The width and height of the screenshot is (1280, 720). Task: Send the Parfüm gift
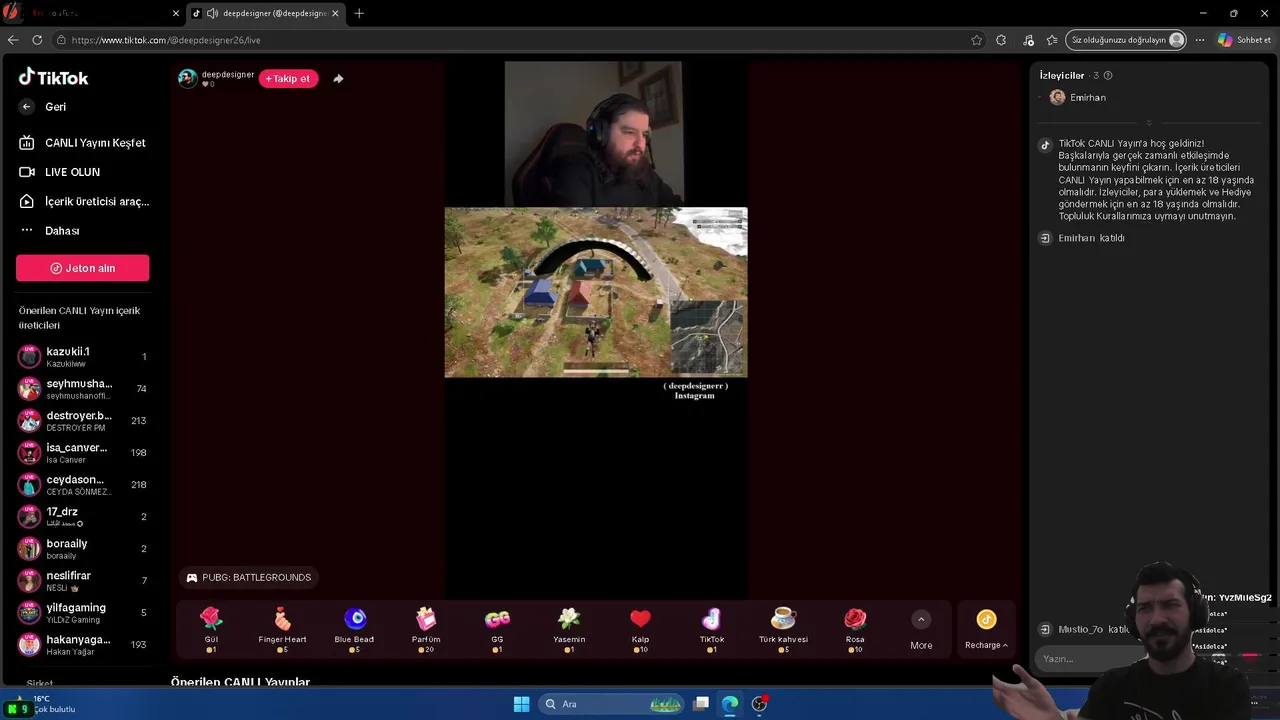point(426,630)
